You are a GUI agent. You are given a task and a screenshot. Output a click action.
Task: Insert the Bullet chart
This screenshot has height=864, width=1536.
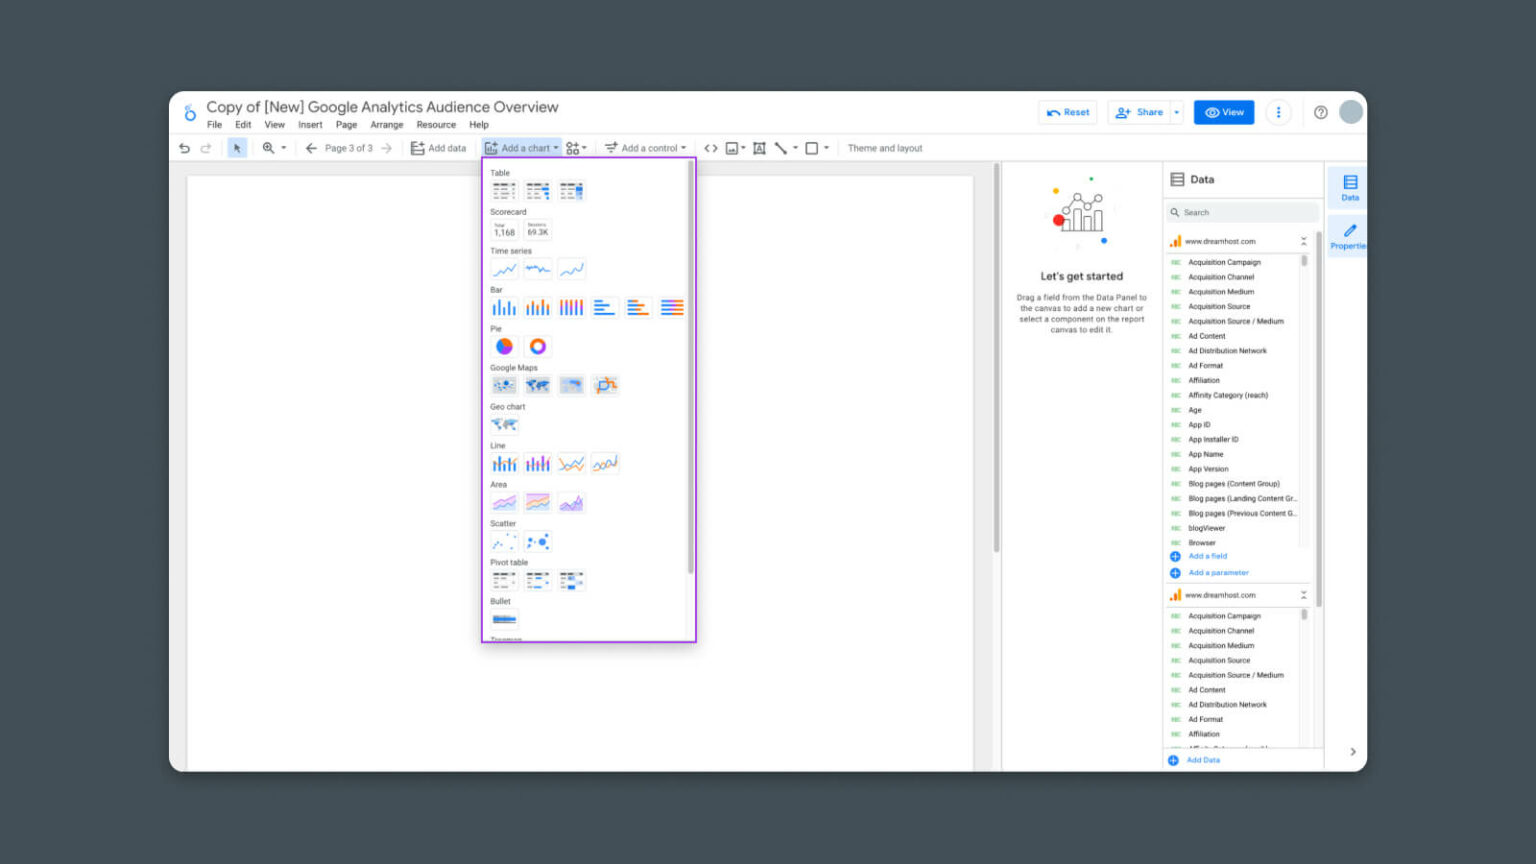click(x=504, y=619)
